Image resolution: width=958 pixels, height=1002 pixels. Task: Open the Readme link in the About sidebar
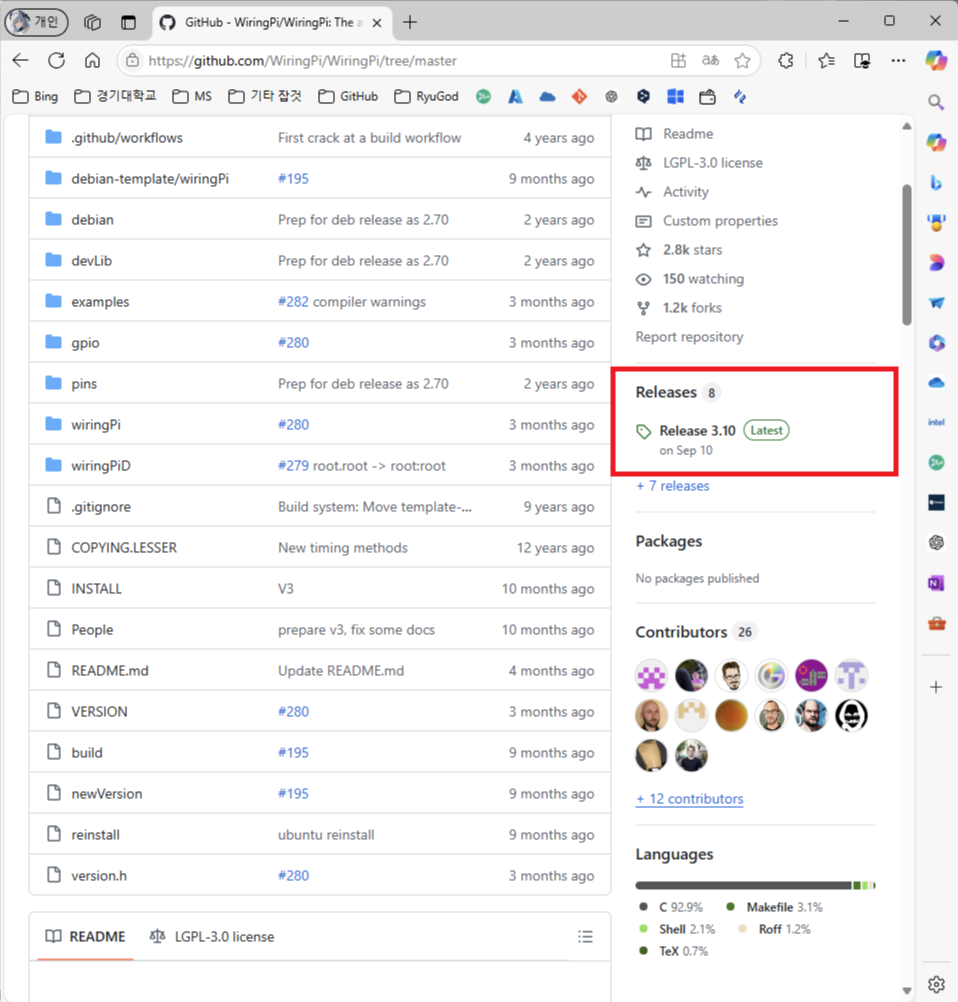click(x=675, y=134)
